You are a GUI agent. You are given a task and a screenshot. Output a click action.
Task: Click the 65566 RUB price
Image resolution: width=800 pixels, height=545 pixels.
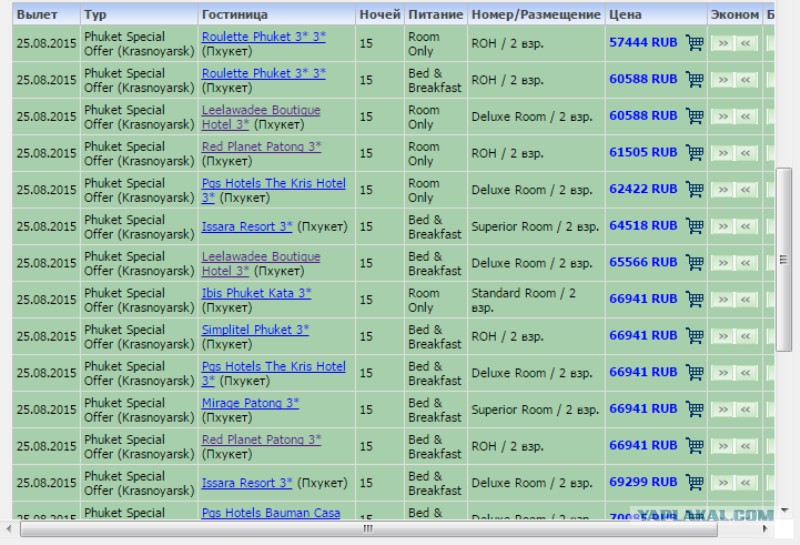[x=643, y=262]
